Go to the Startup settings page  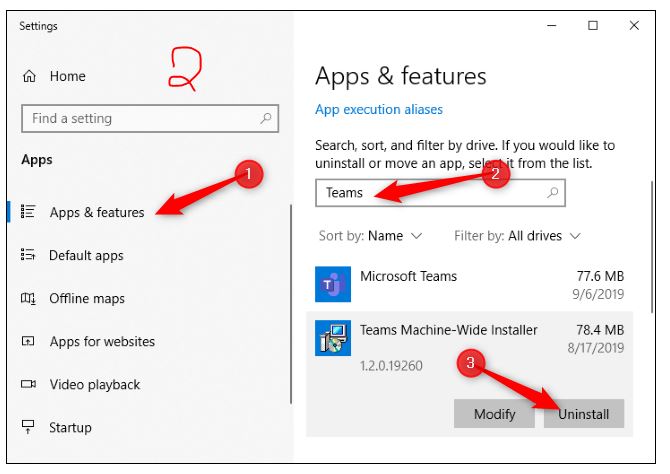(x=70, y=427)
